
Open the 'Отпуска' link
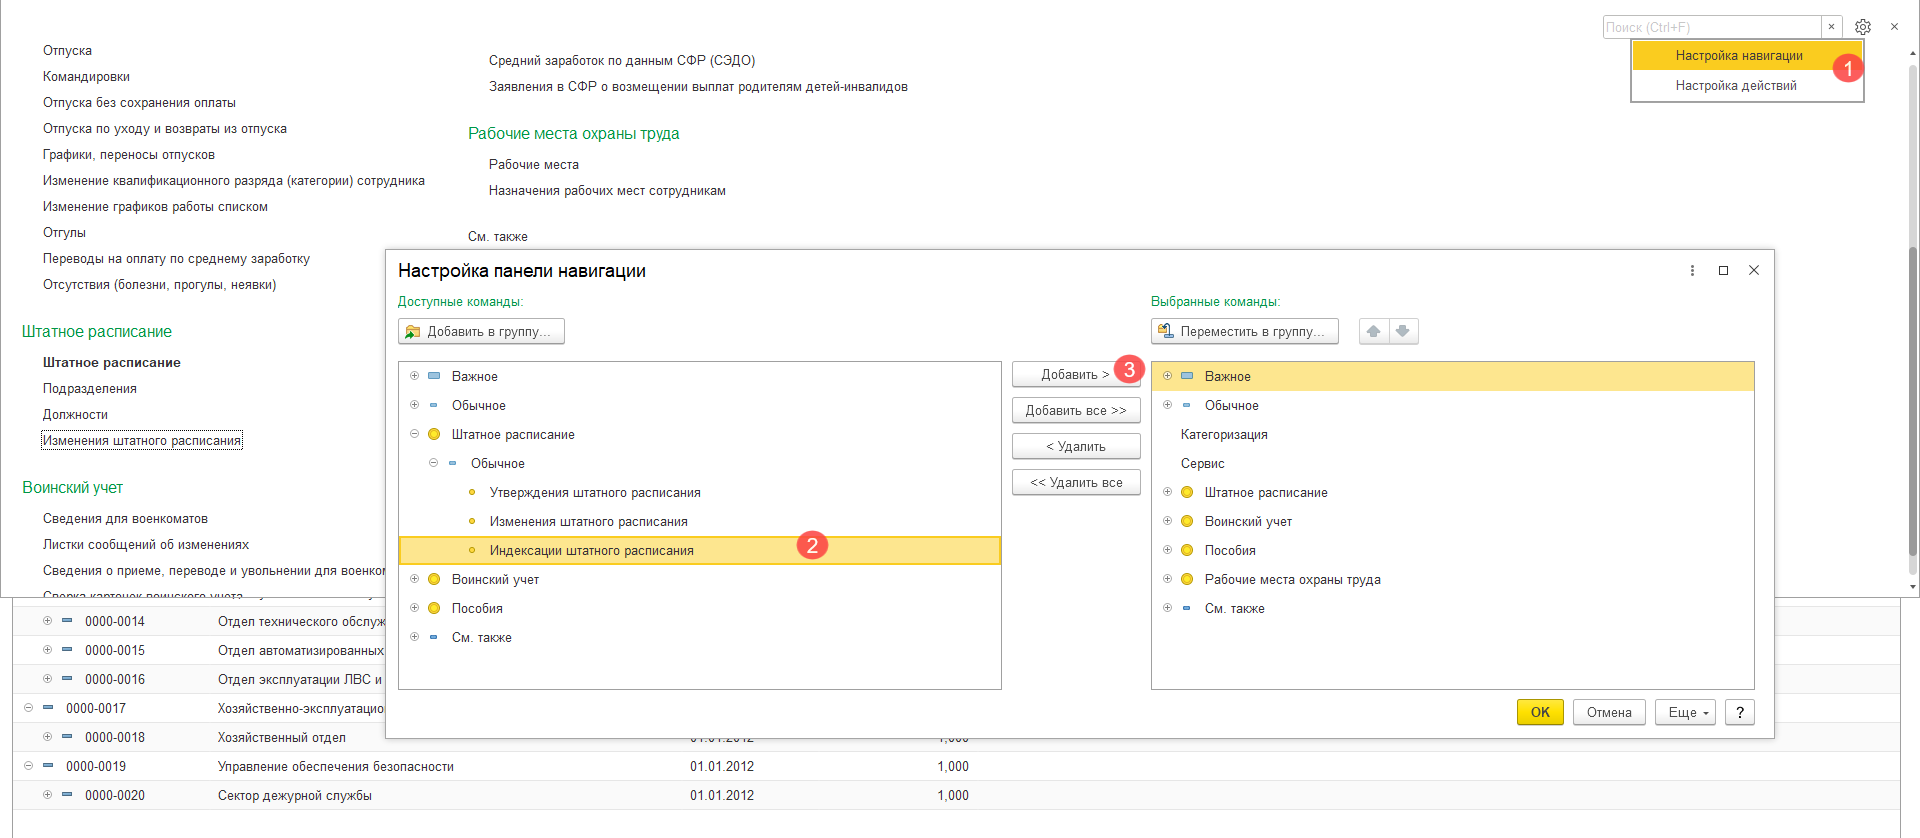[x=67, y=51]
